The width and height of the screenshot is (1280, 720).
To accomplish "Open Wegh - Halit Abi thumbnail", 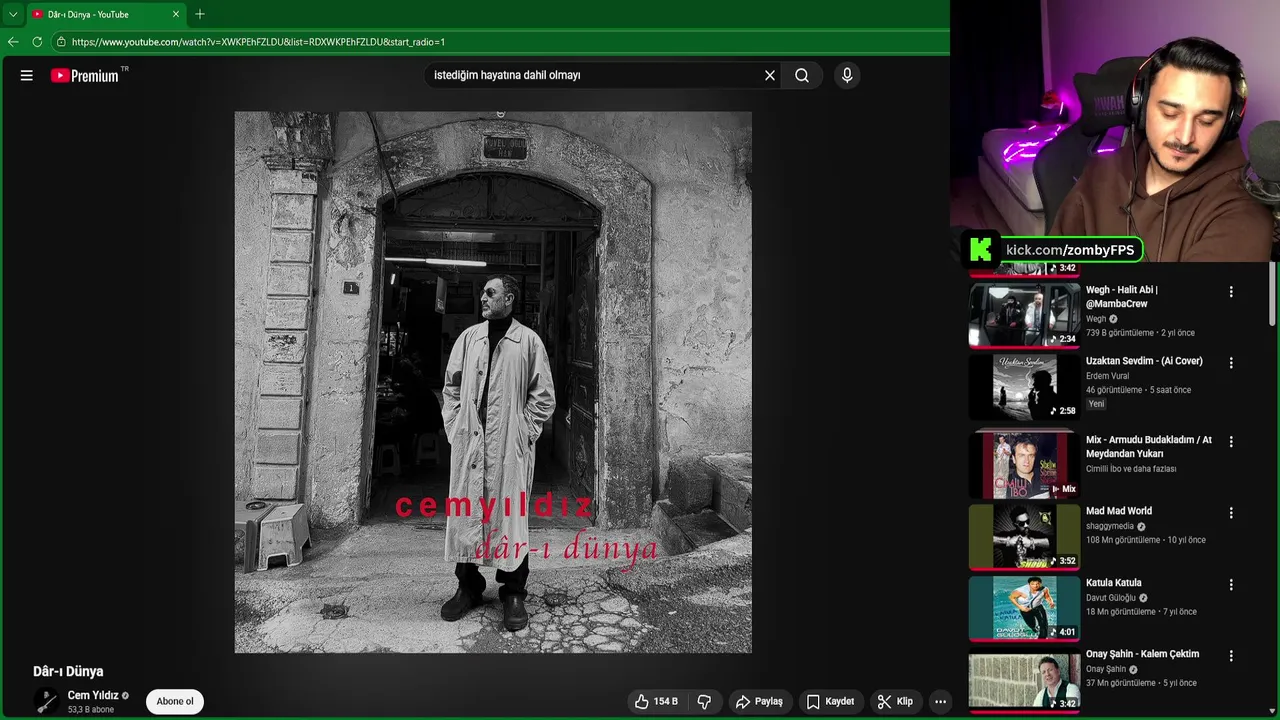I will coord(1024,315).
